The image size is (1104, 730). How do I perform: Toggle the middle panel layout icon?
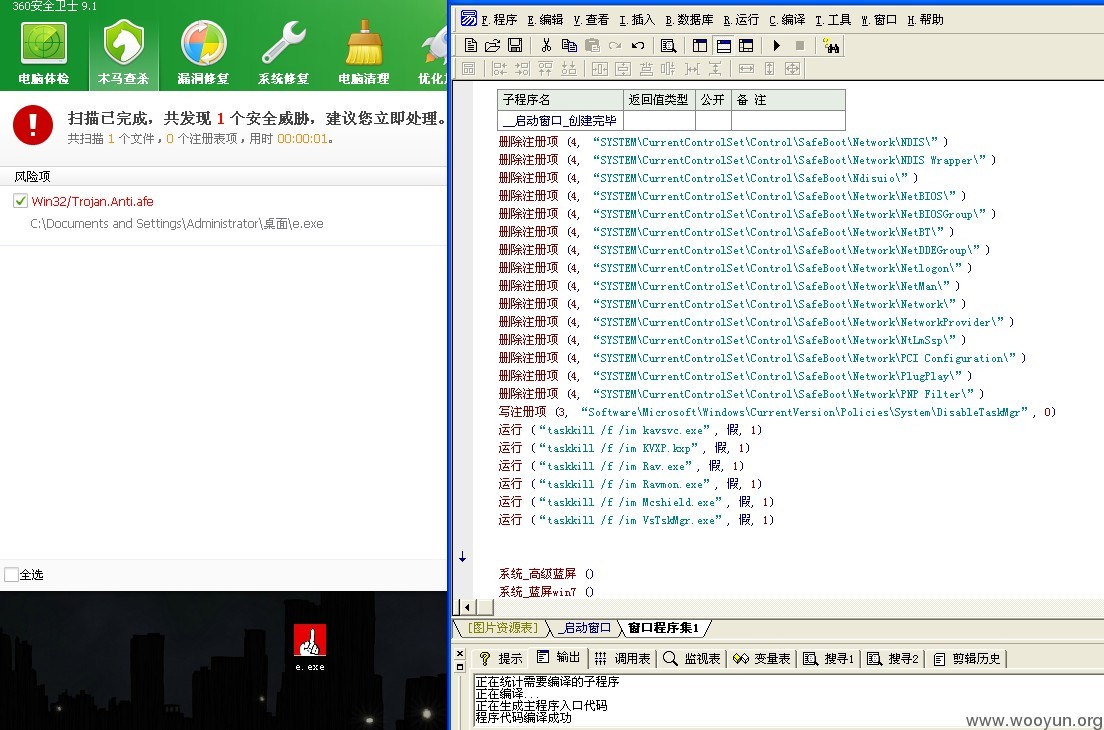pyautogui.click(x=723, y=46)
